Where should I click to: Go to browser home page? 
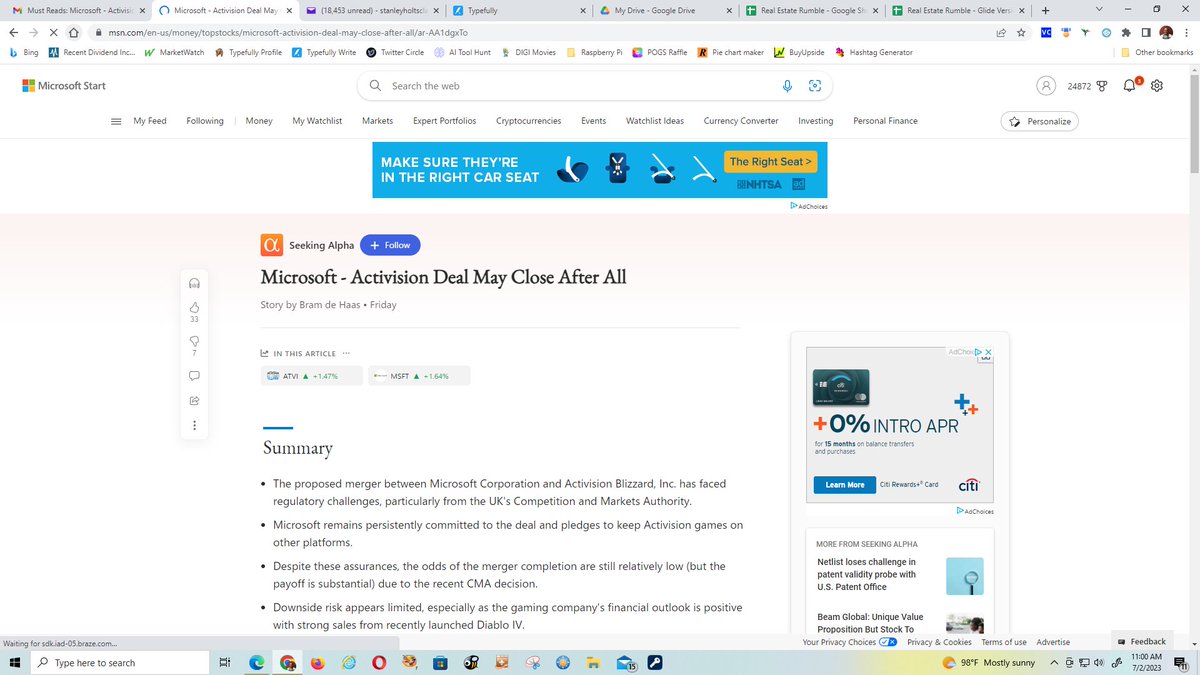pyautogui.click(x=73, y=32)
